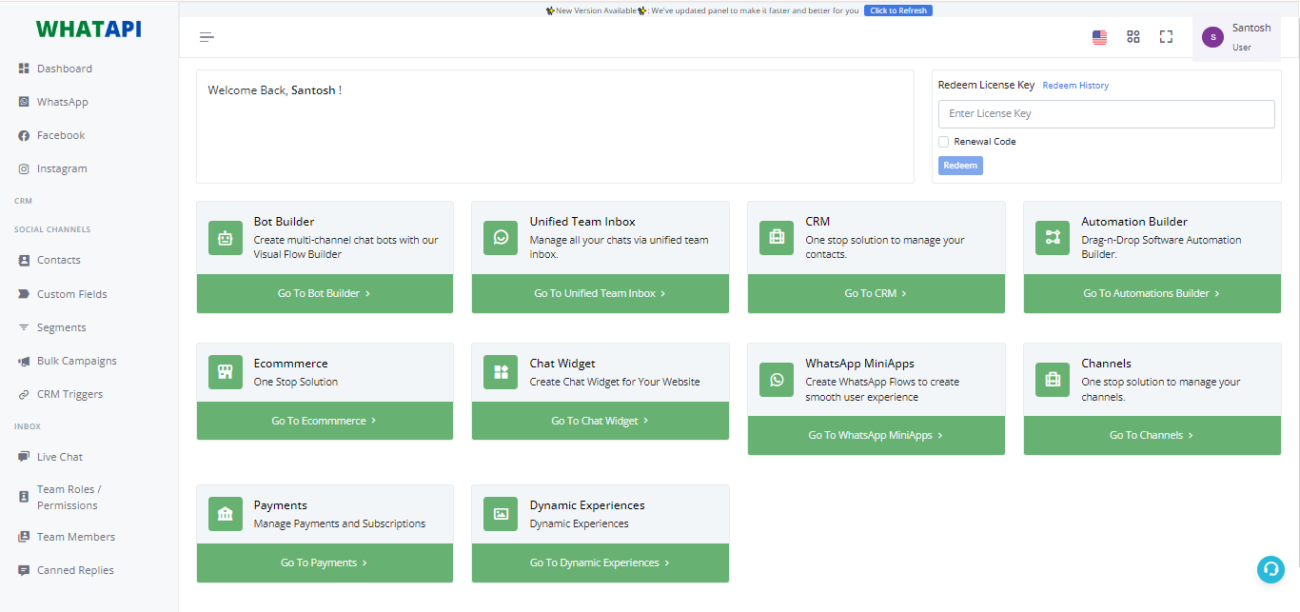This screenshot has height=612, width=1300.
Task: Open Dashboard from the sidebar
Action: 64,69
